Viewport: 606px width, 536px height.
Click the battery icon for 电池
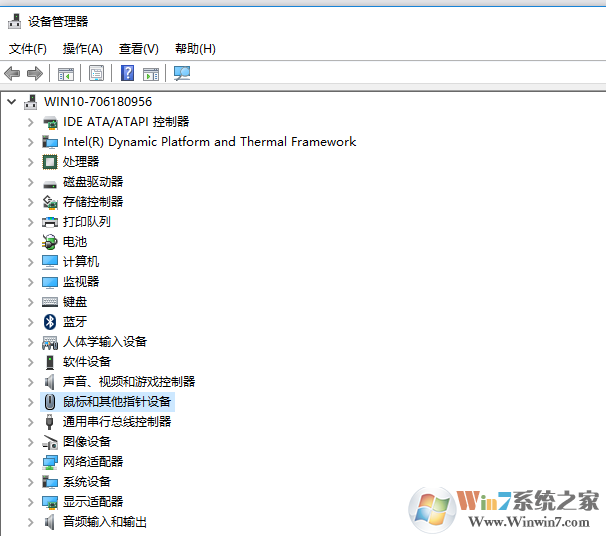[49, 242]
